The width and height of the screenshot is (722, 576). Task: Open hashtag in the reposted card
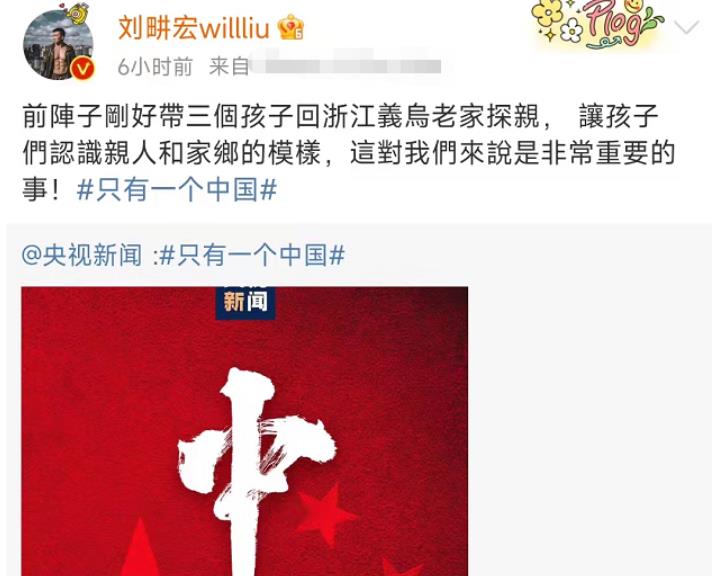pyautogui.click(x=252, y=255)
